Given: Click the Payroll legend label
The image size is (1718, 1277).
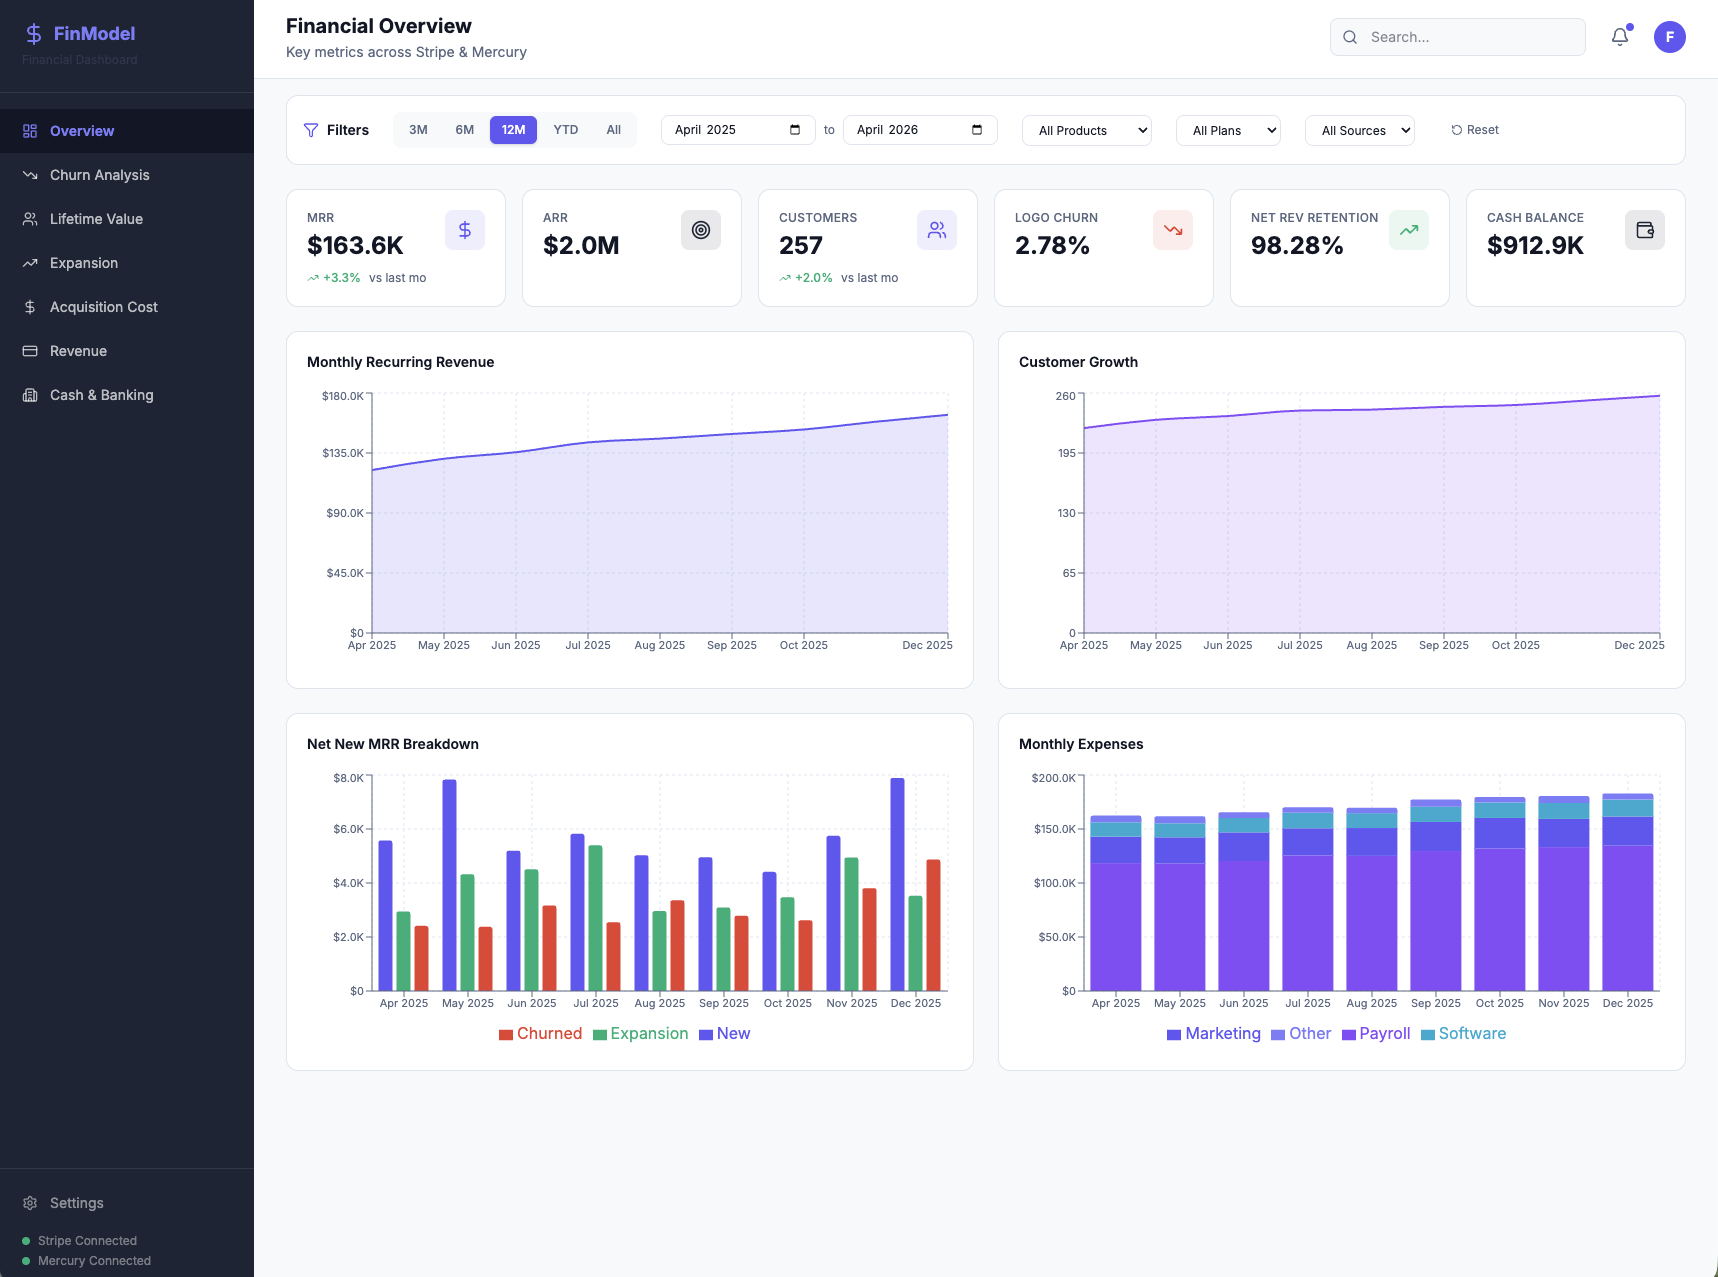Looking at the screenshot, I should 1385,1034.
